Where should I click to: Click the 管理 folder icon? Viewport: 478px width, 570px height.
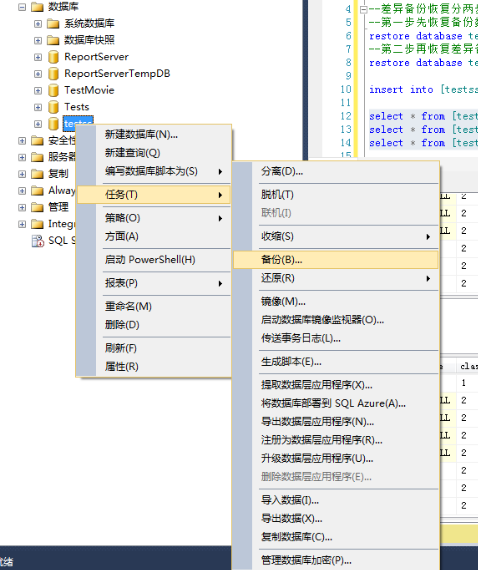[x=37, y=208]
